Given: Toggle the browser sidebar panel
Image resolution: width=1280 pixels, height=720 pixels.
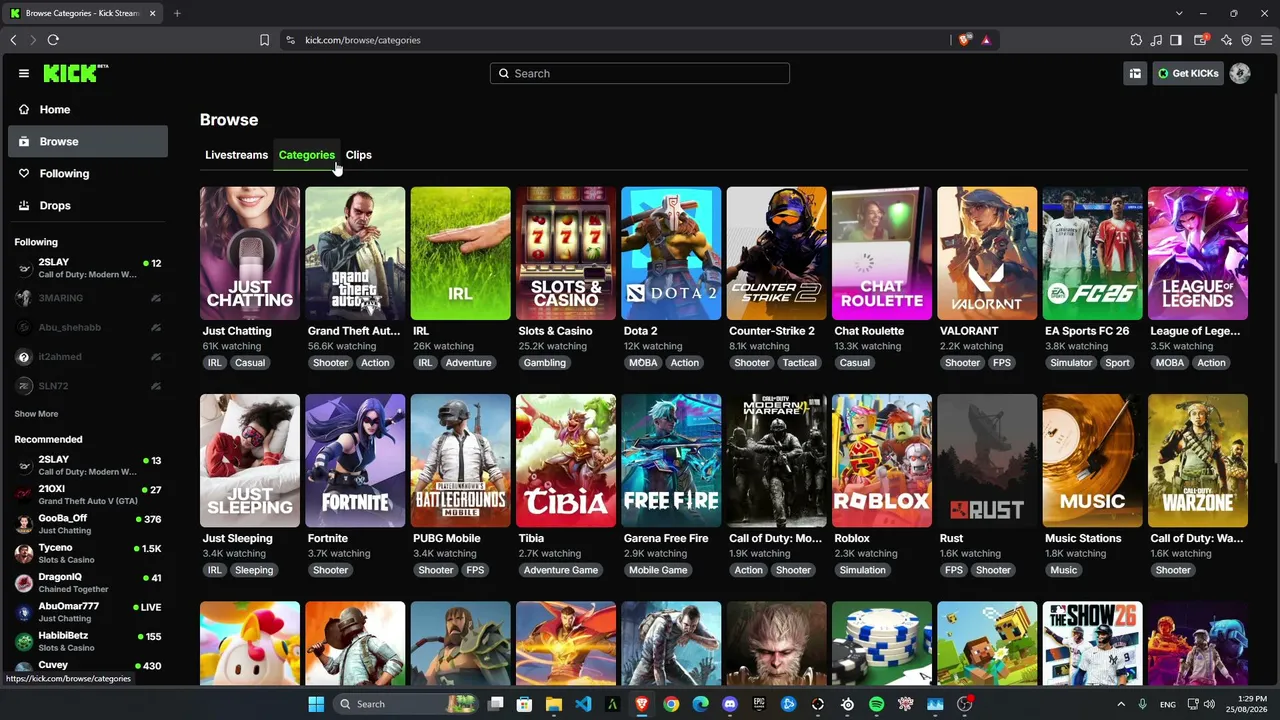Looking at the screenshot, I should tap(1177, 40).
